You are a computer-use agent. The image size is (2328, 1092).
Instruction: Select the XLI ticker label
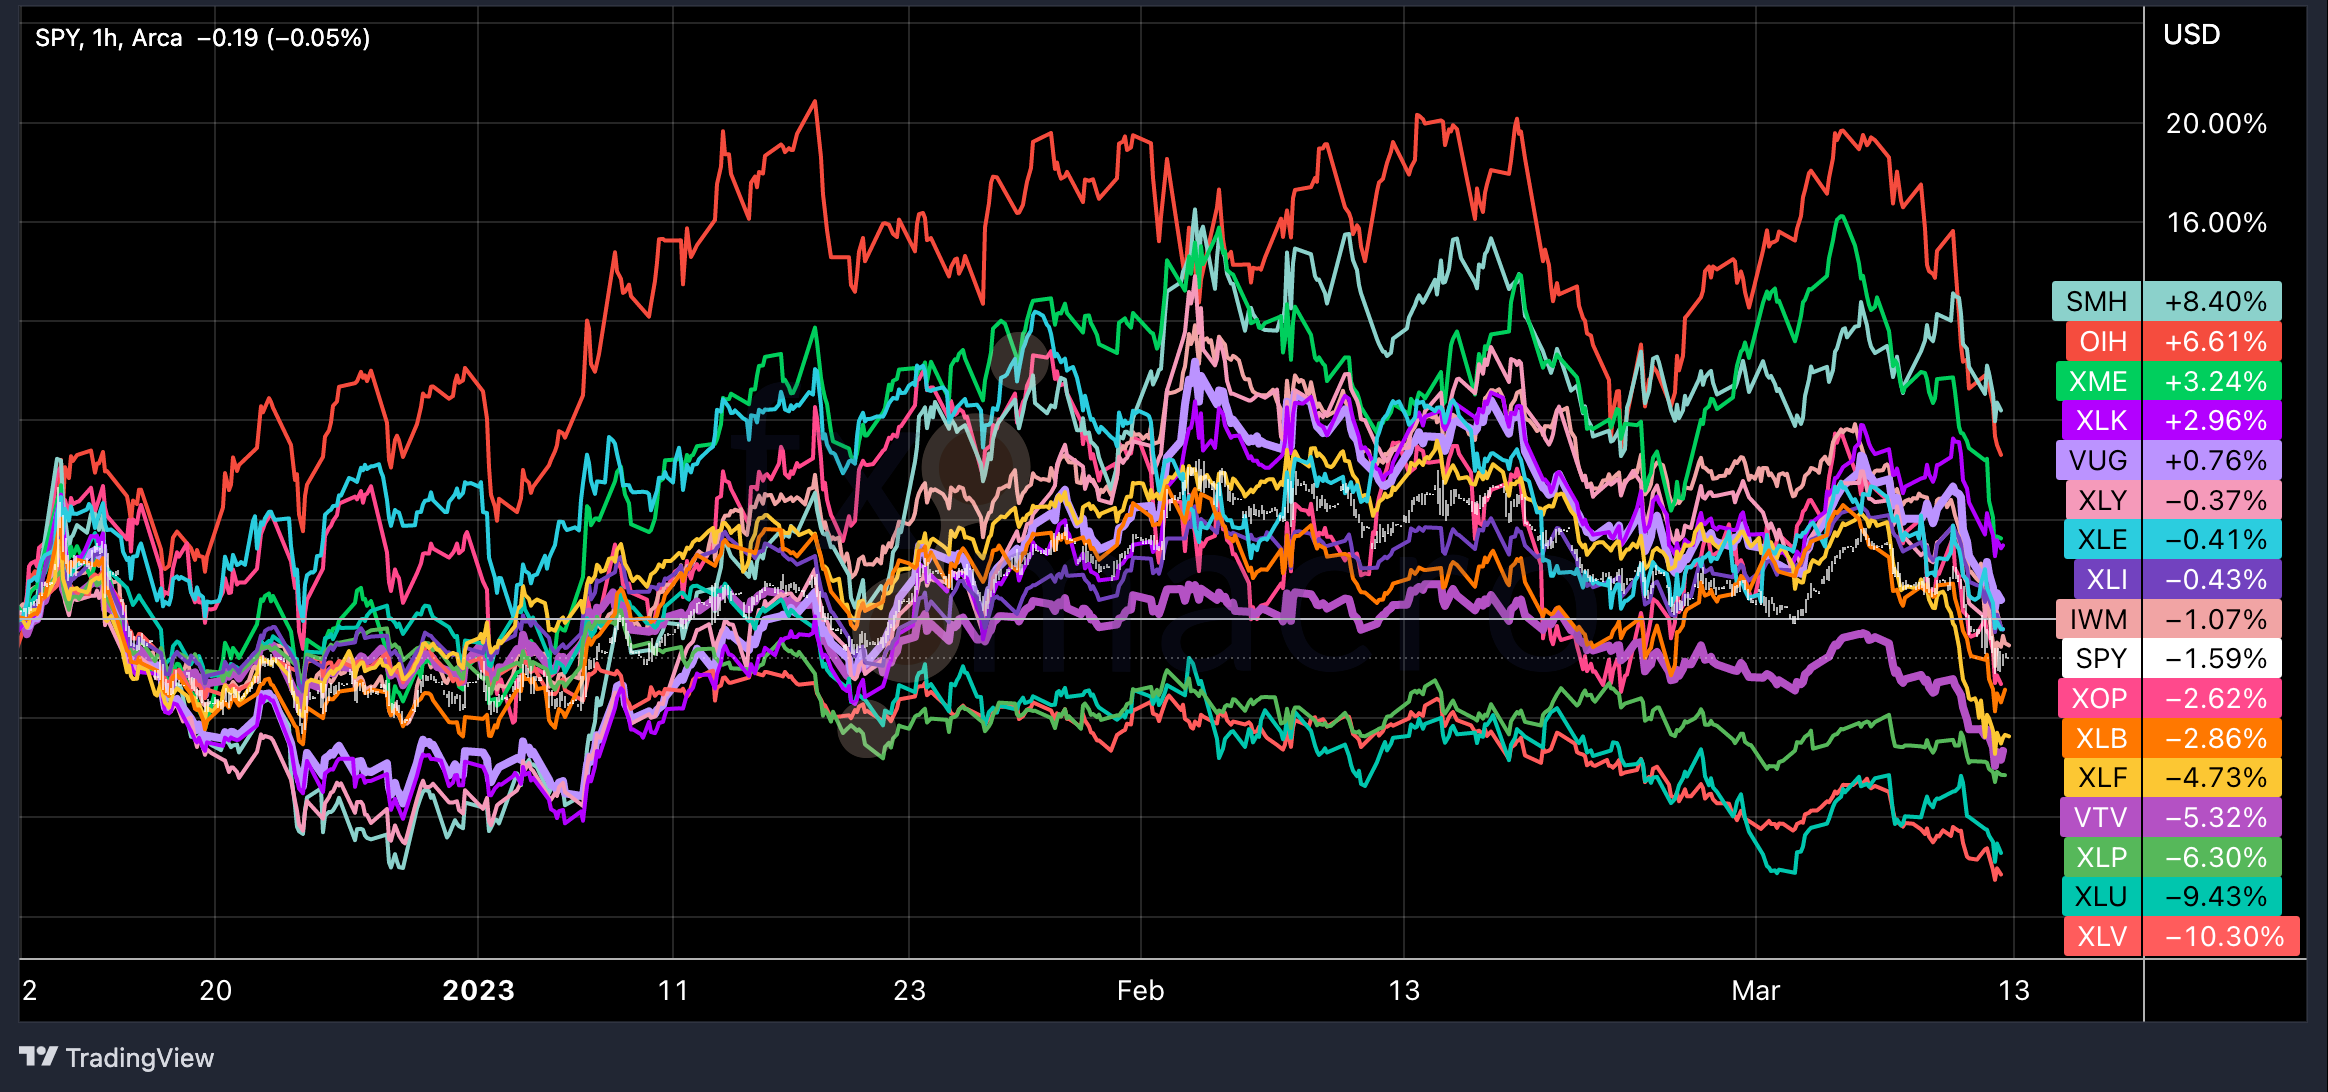click(x=2107, y=579)
